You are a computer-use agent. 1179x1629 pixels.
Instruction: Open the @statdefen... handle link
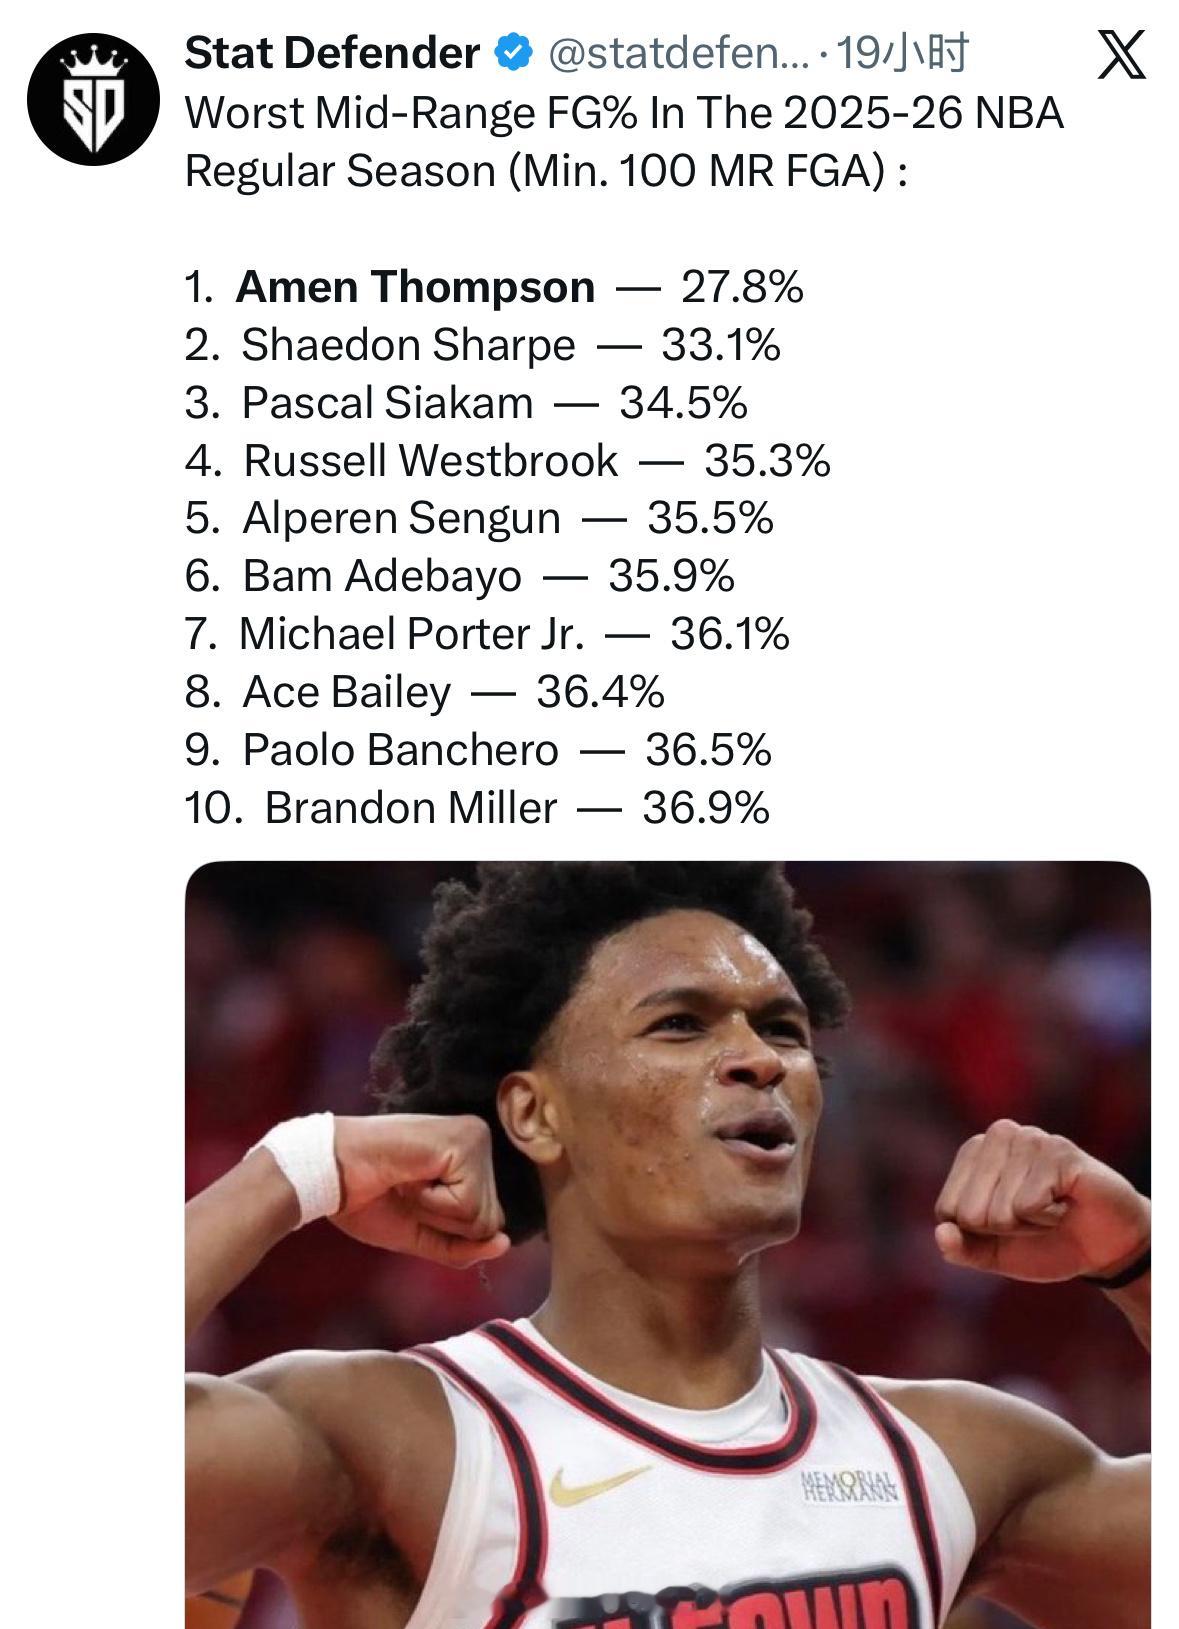677,53
